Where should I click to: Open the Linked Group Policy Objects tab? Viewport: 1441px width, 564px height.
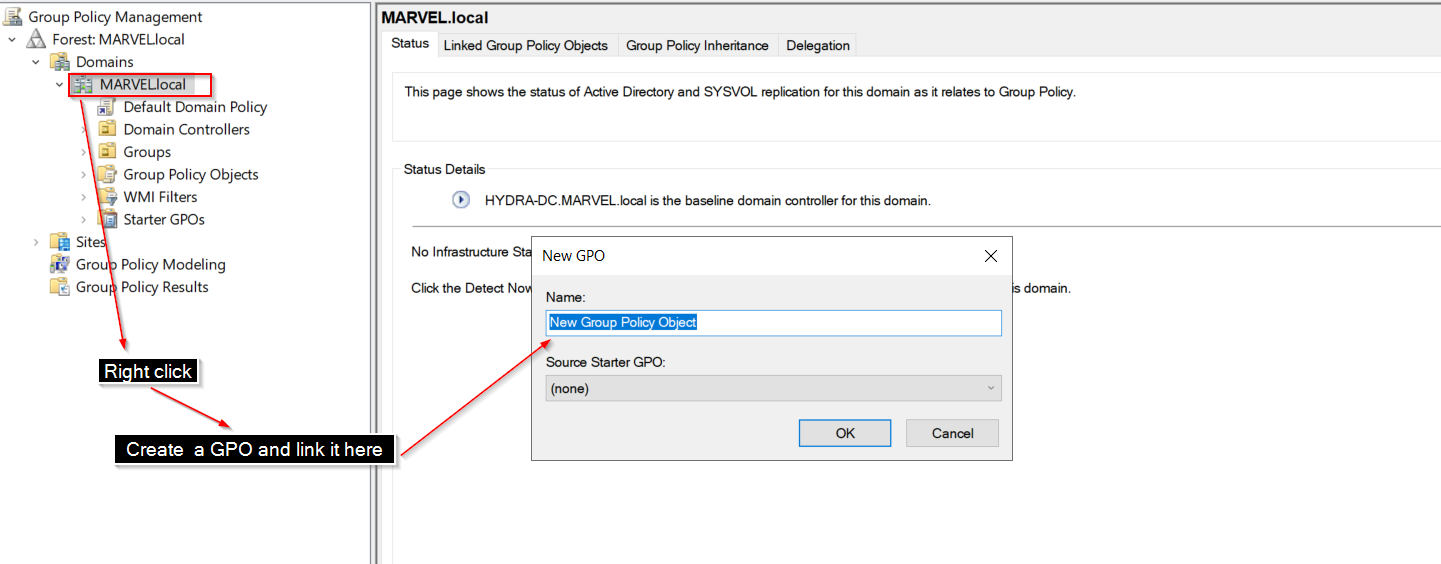pyautogui.click(x=526, y=45)
